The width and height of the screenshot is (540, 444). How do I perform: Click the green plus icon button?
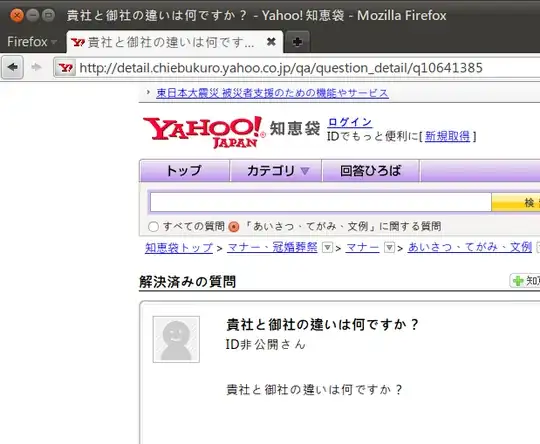coord(525,281)
